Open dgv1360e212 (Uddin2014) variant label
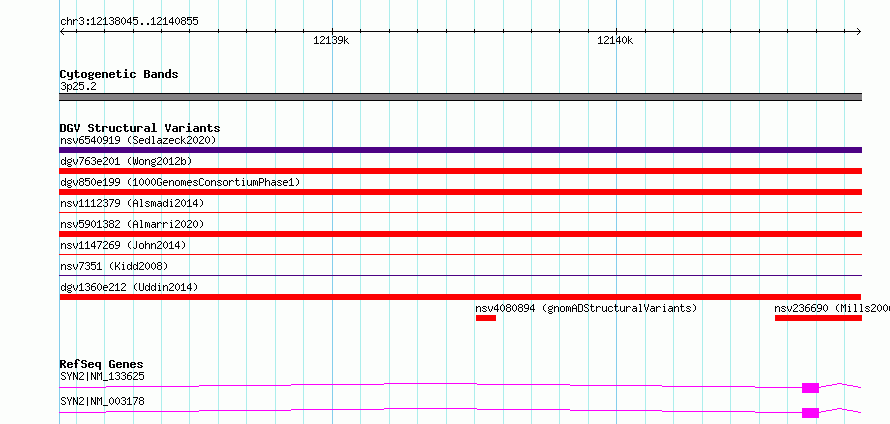 [129, 287]
